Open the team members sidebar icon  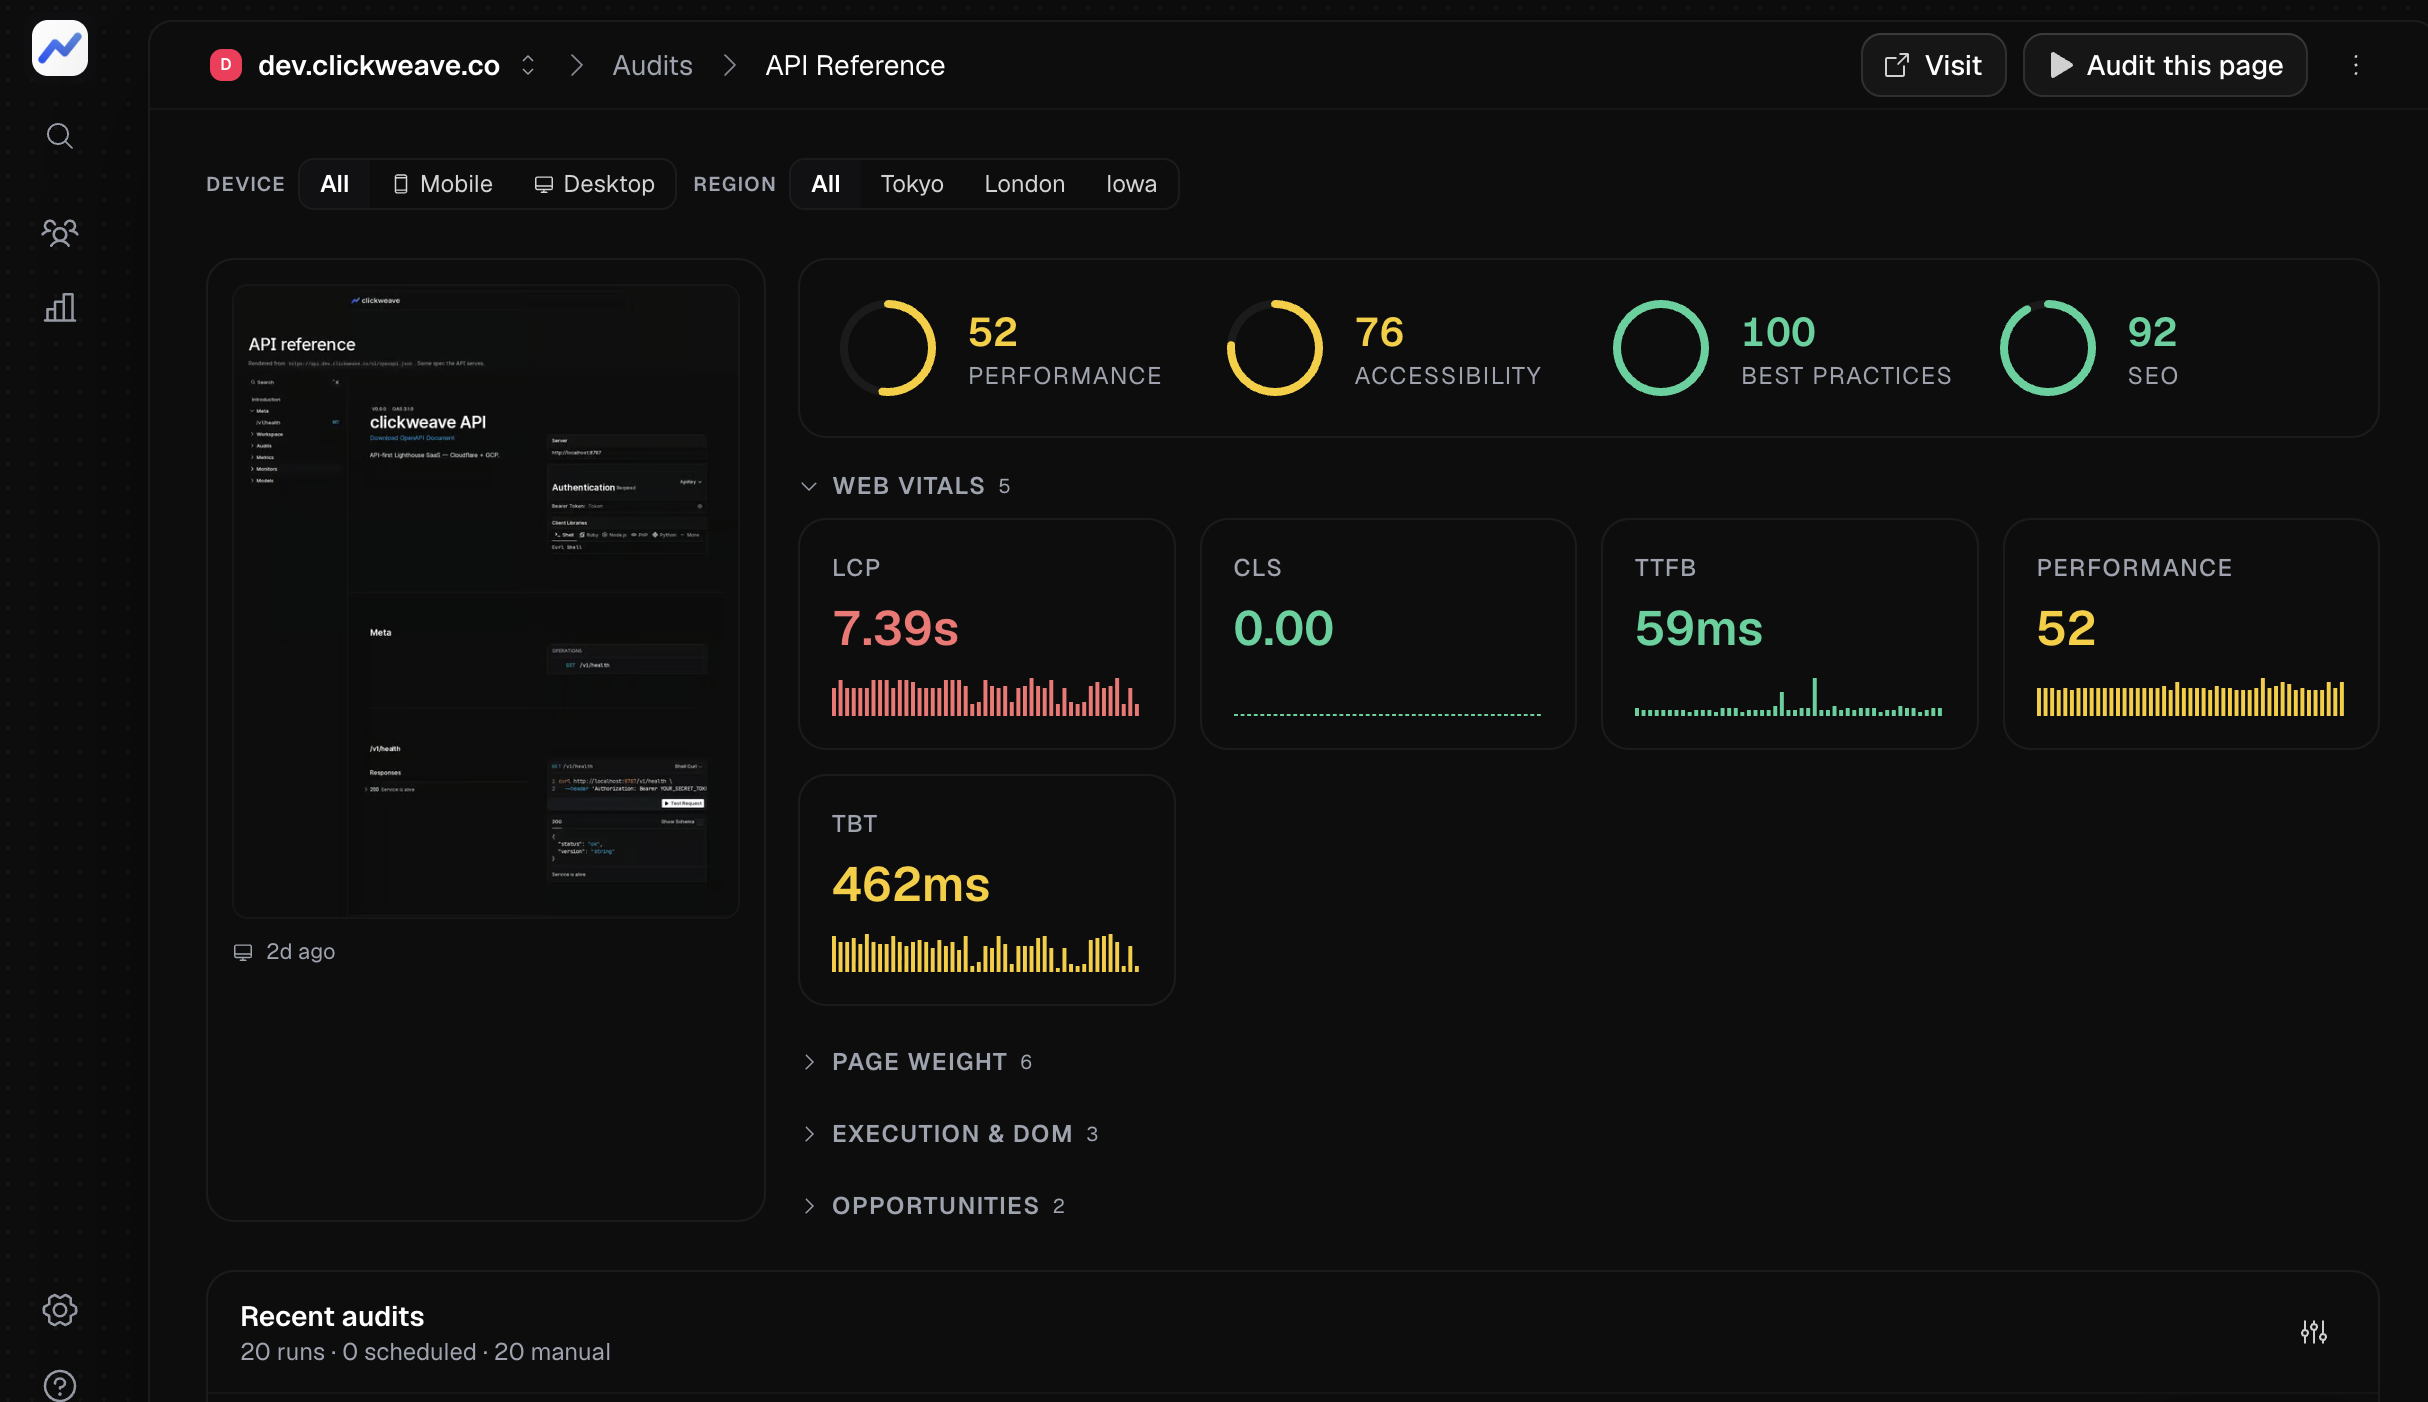pyautogui.click(x=60, y=233)
